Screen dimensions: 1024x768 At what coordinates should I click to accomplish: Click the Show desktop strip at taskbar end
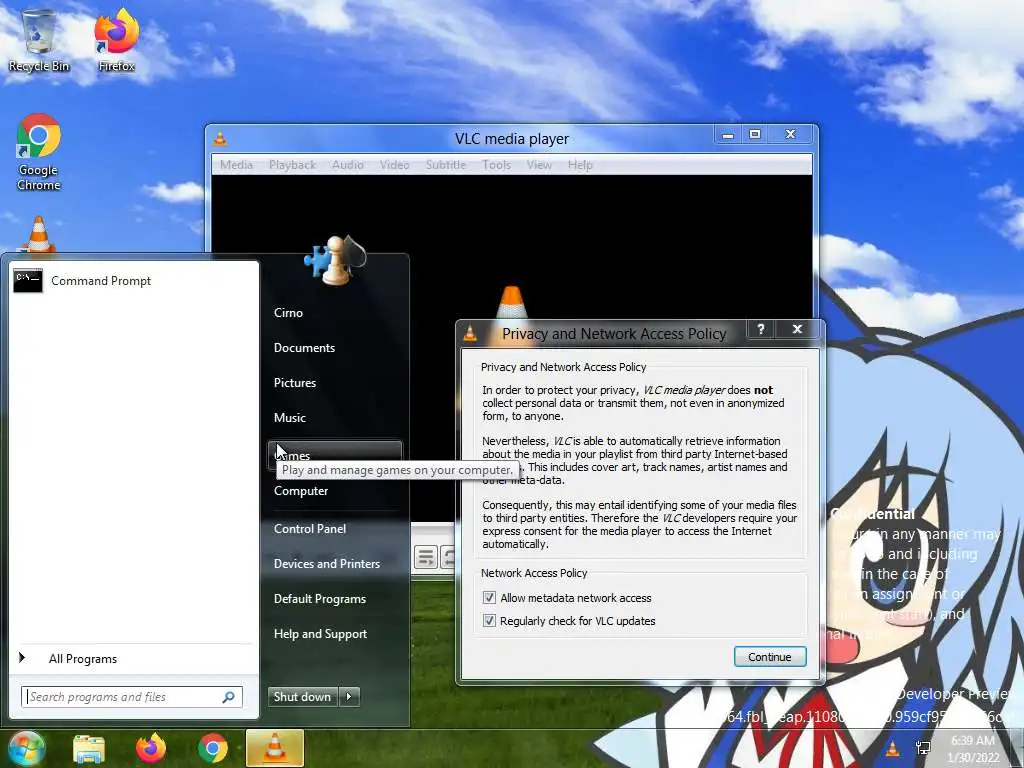[x=1018, y=748]
